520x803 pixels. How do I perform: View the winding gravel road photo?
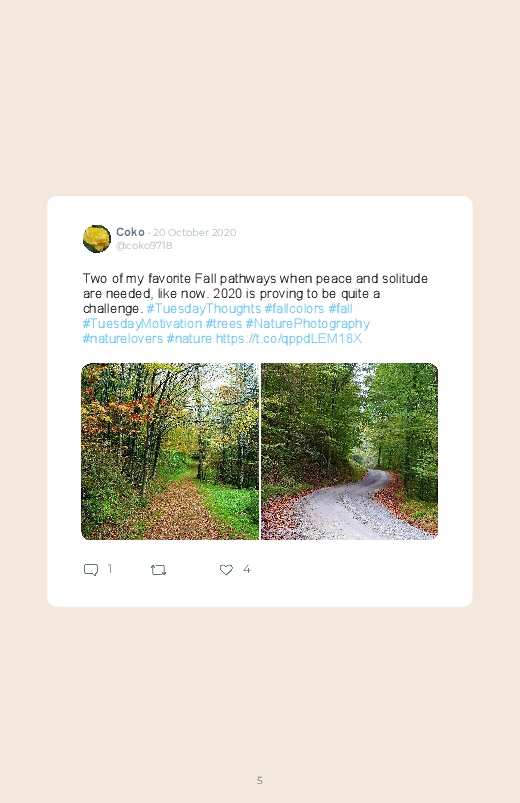point(349,451)
